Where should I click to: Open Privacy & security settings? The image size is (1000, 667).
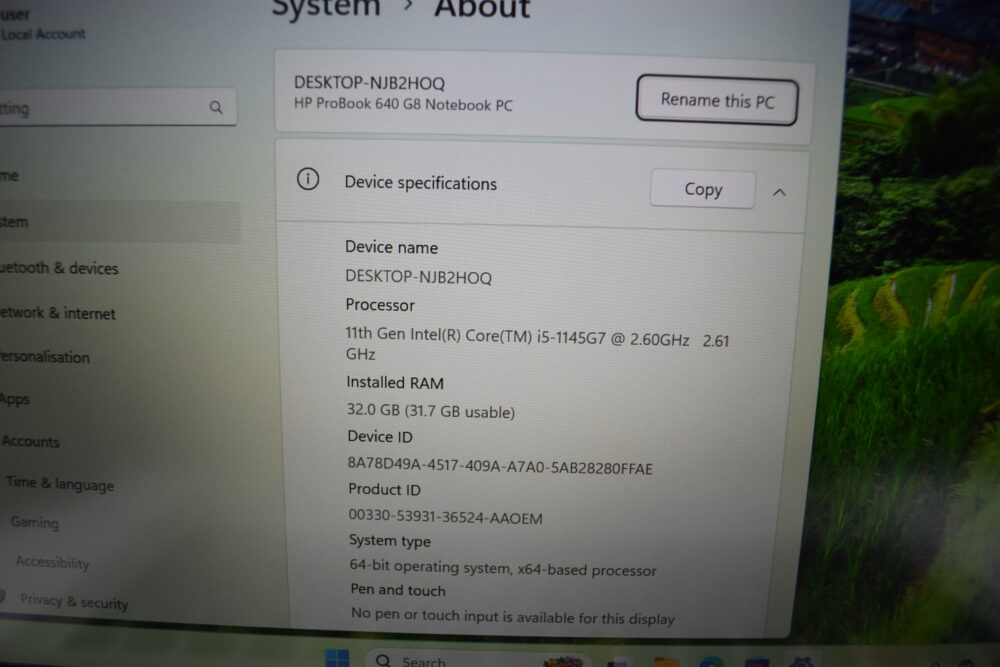pos(74,601)
